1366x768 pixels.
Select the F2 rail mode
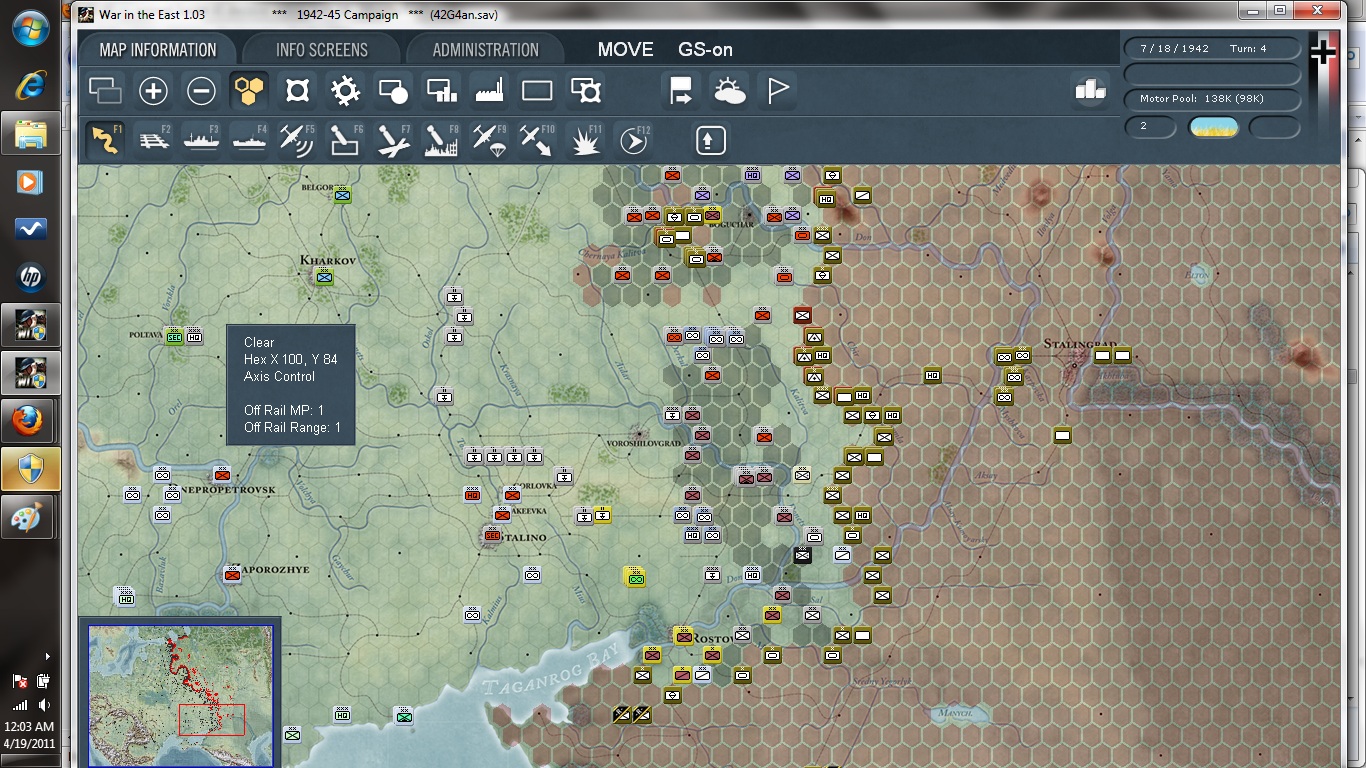click(x=153, y=140)
